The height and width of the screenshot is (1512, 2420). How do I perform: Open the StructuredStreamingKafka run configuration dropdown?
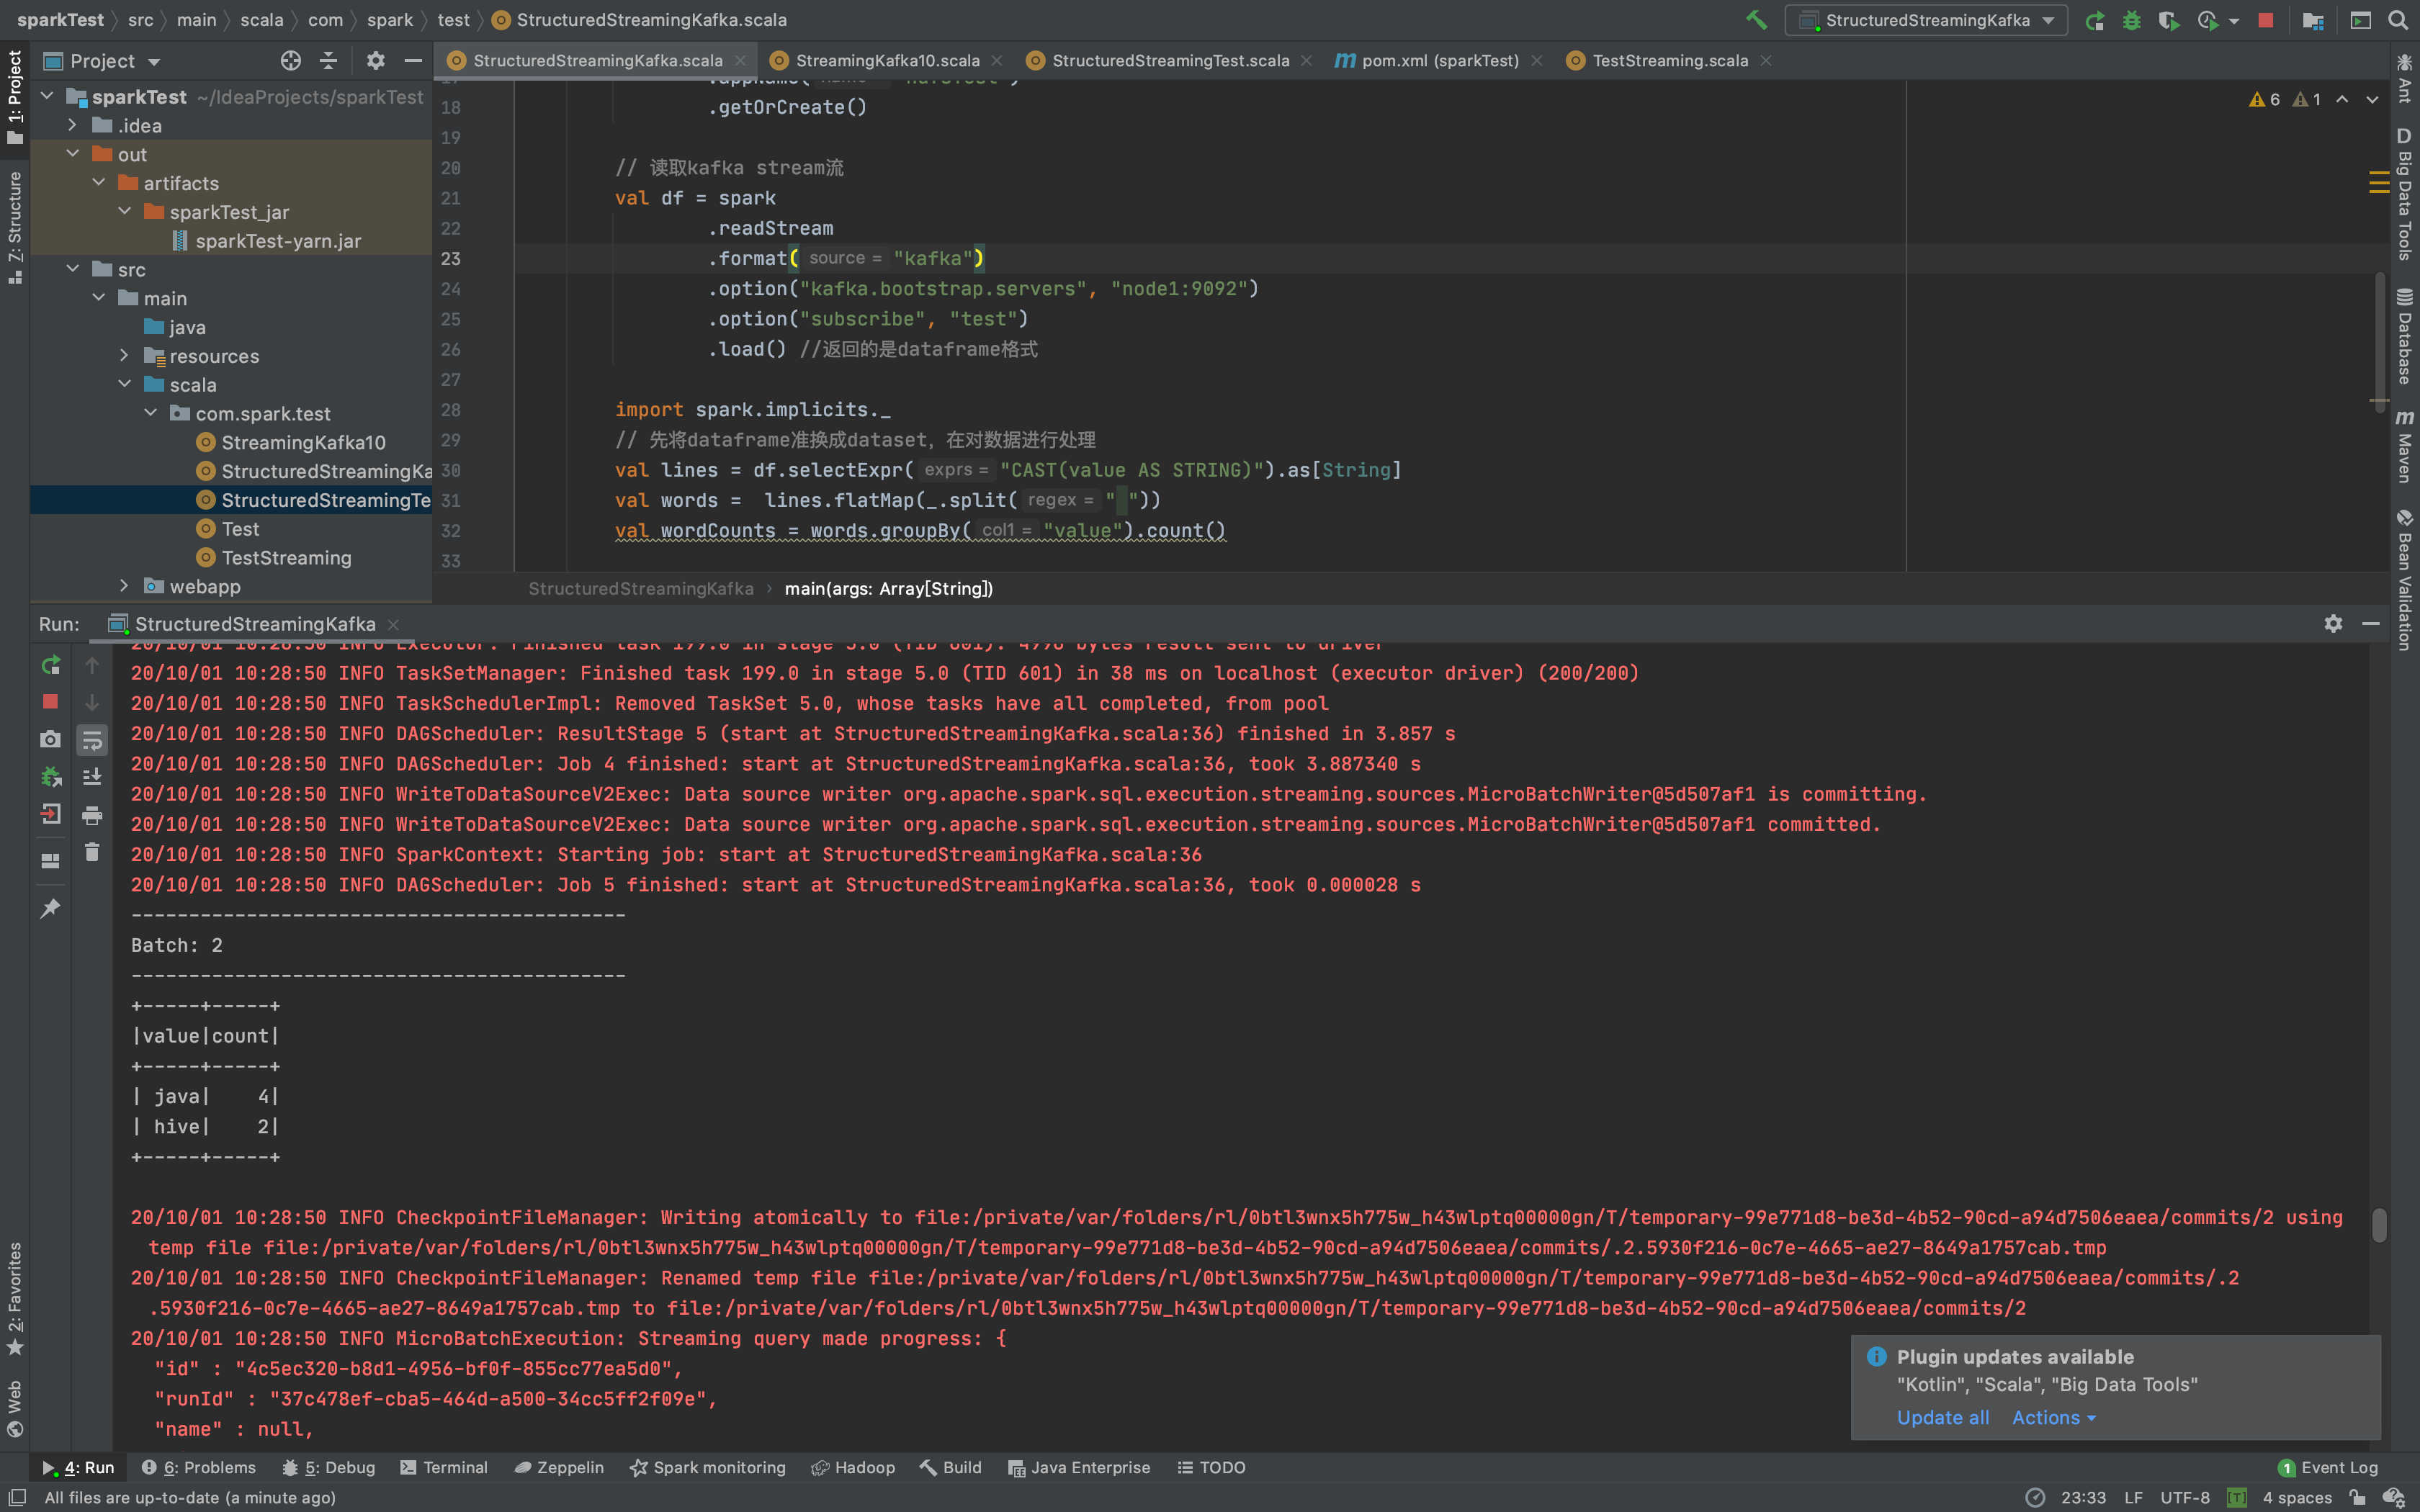pyautogui.click(x=1926, y=20)
